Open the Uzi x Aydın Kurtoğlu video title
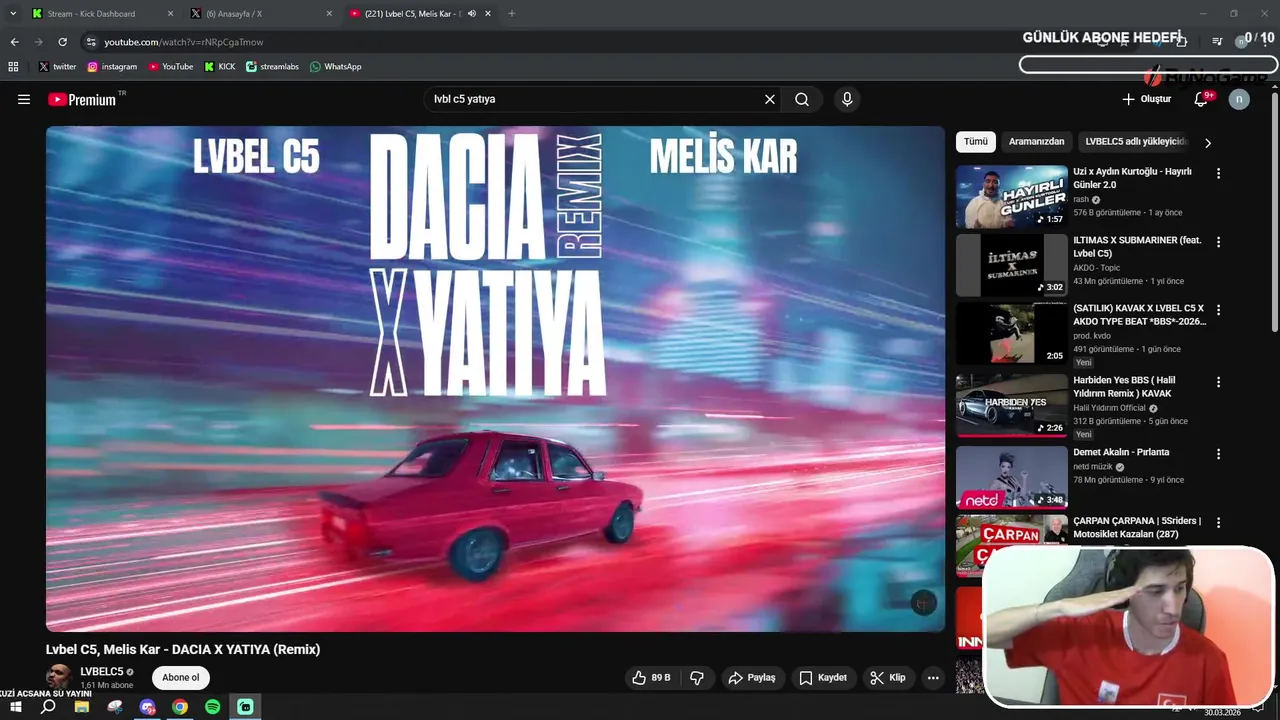The image size is (1280, 720). point(1133,178)
